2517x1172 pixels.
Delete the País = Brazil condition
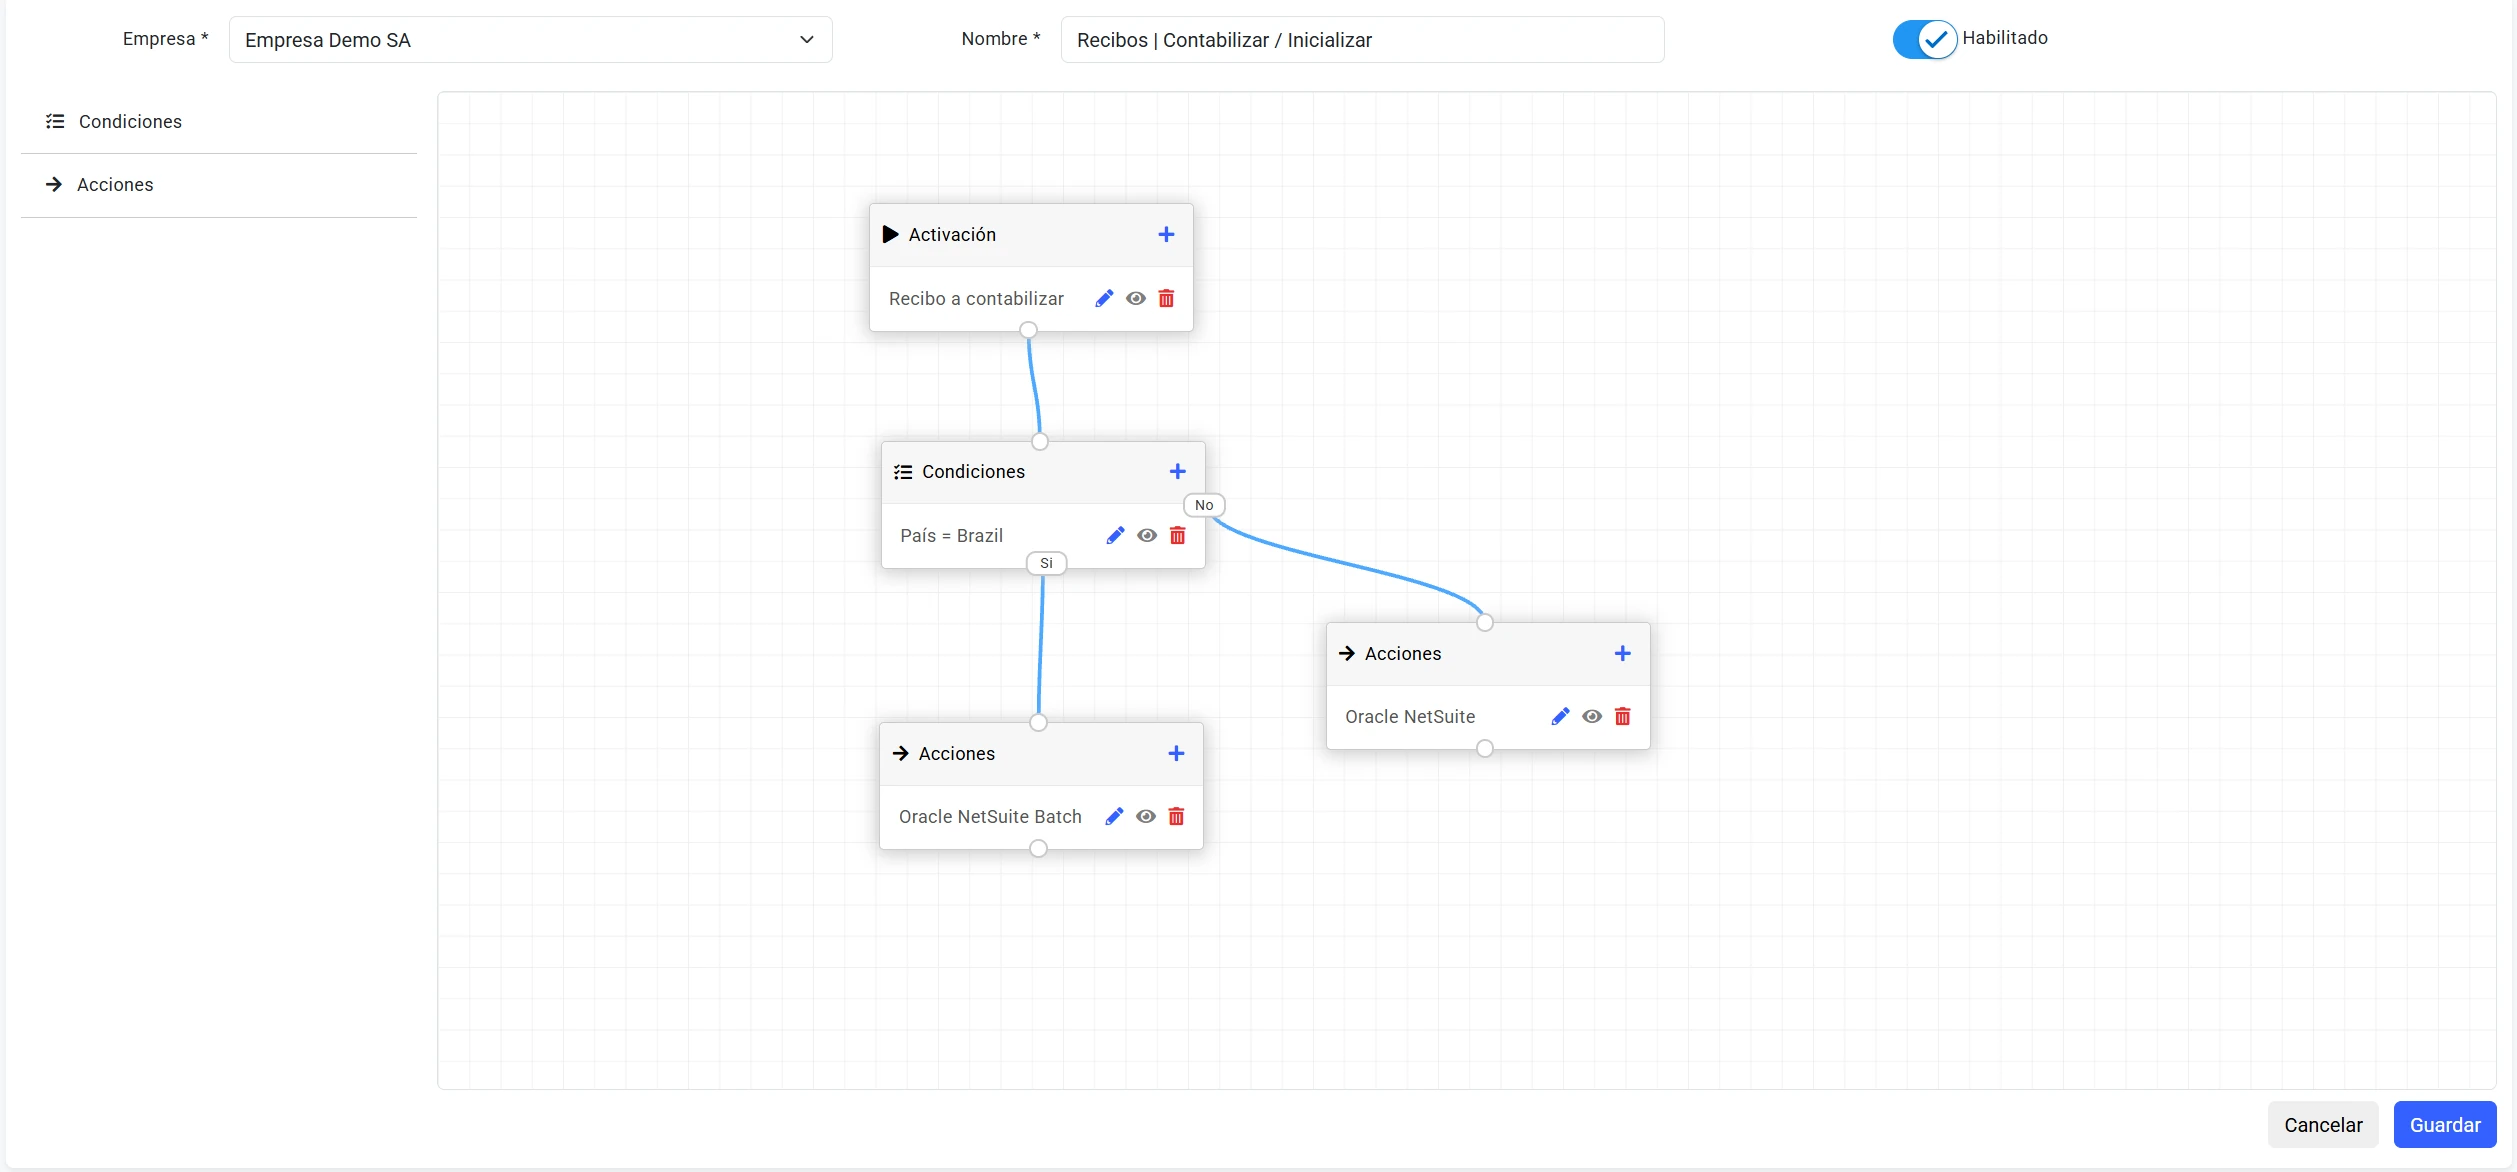1178,535
